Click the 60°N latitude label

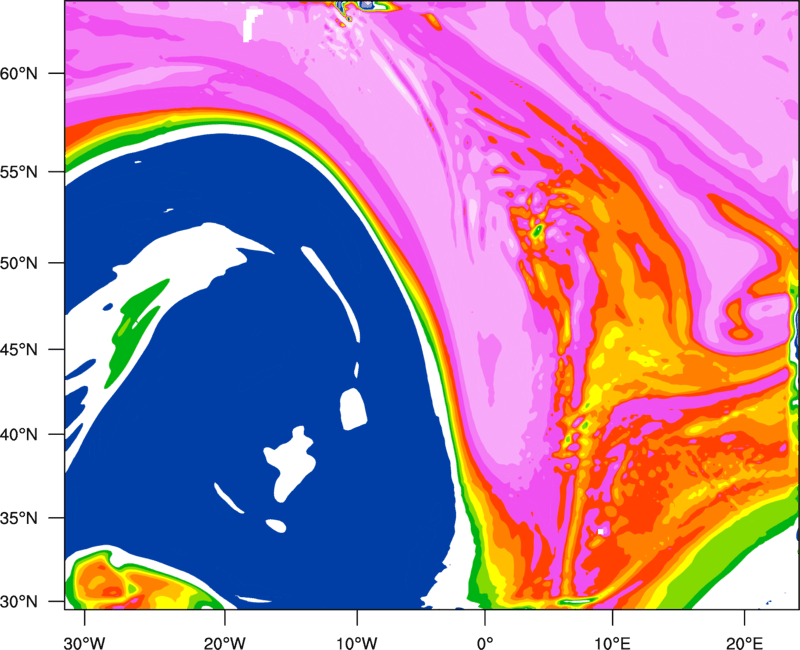coord(19,73)
